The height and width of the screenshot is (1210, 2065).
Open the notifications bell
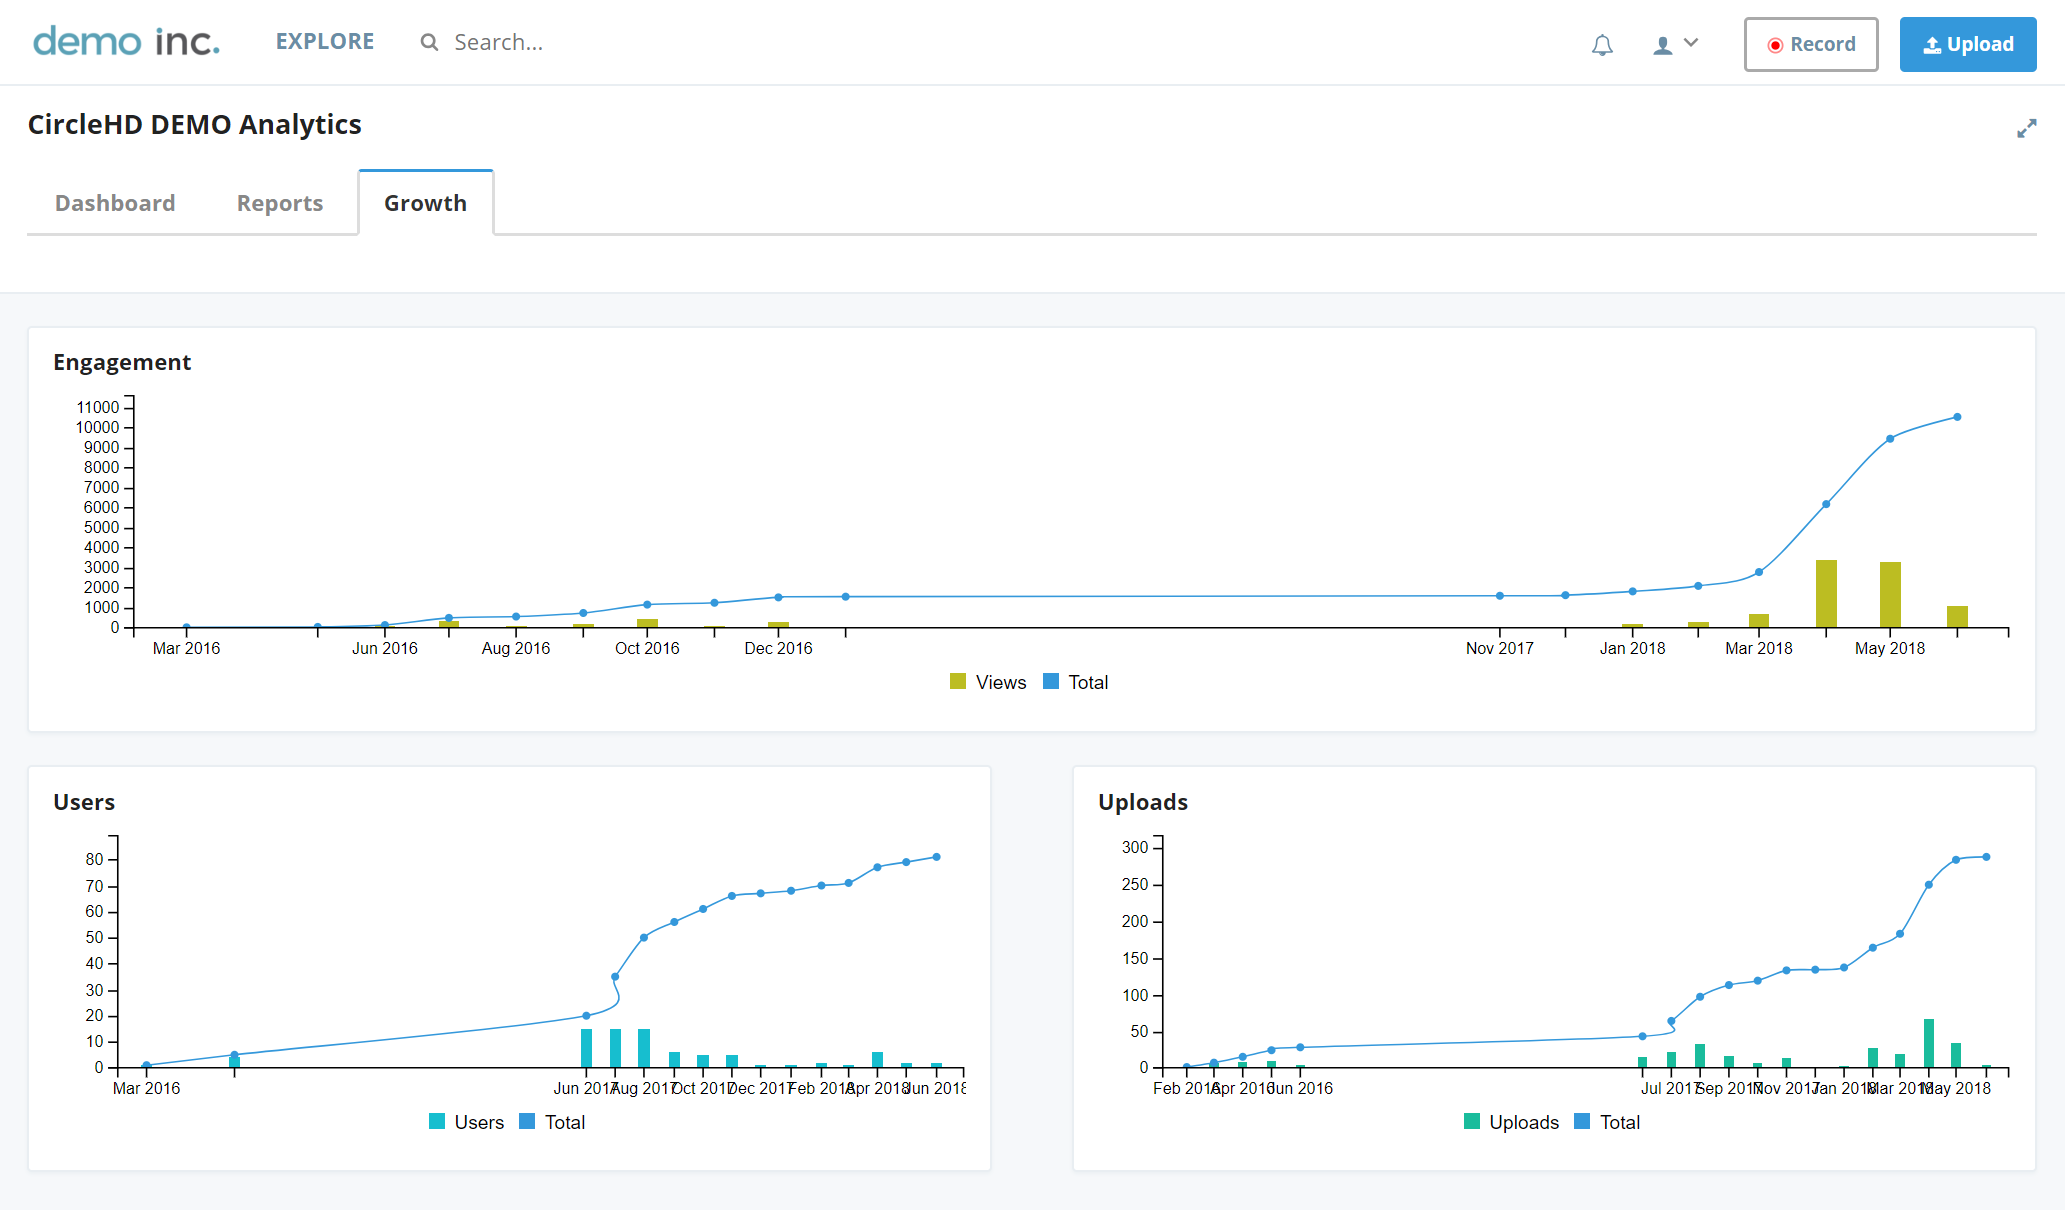tap(1602, 45)
